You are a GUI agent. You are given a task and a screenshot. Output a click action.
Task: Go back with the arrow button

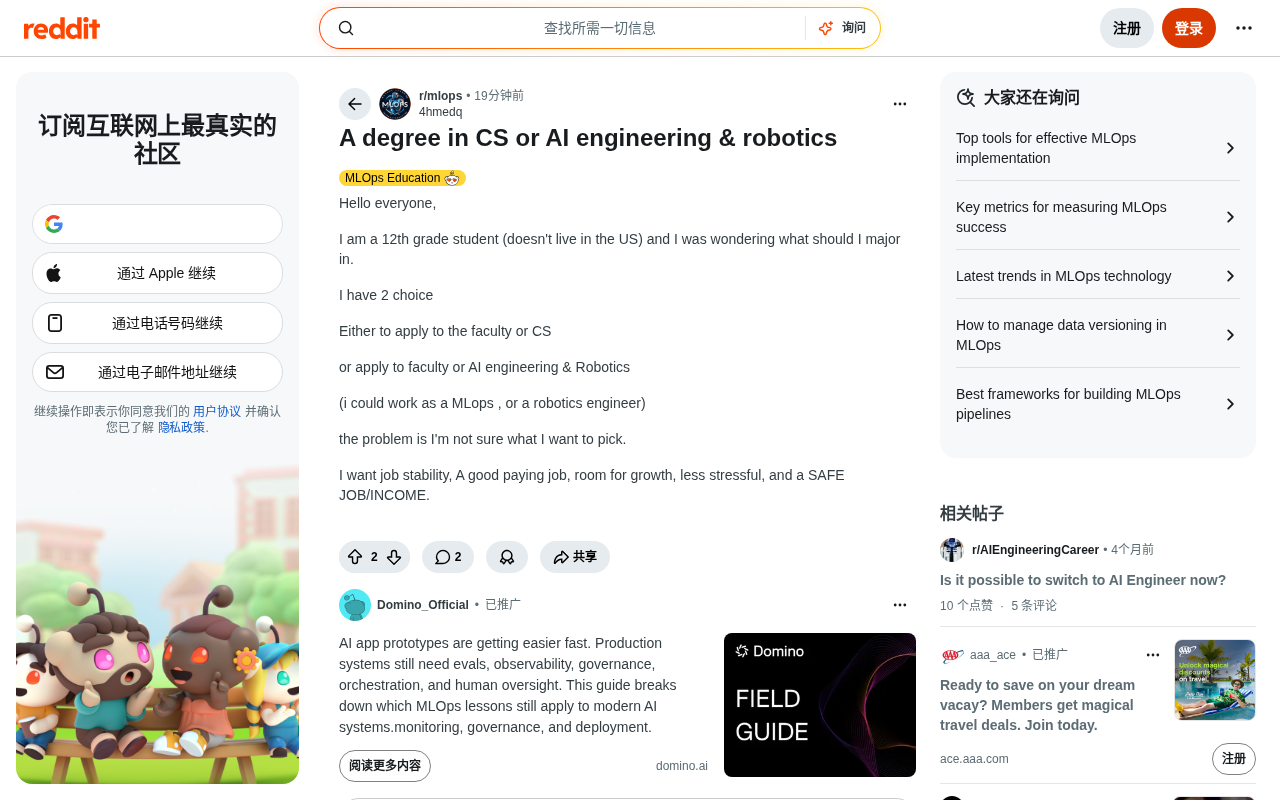click(x=355, y=104)
